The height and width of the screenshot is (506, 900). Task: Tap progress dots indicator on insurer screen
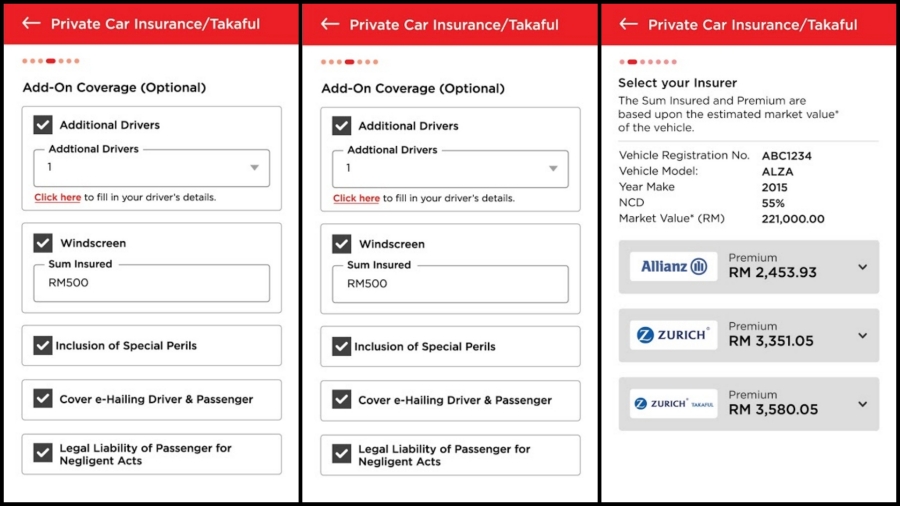tap(648, 62)
